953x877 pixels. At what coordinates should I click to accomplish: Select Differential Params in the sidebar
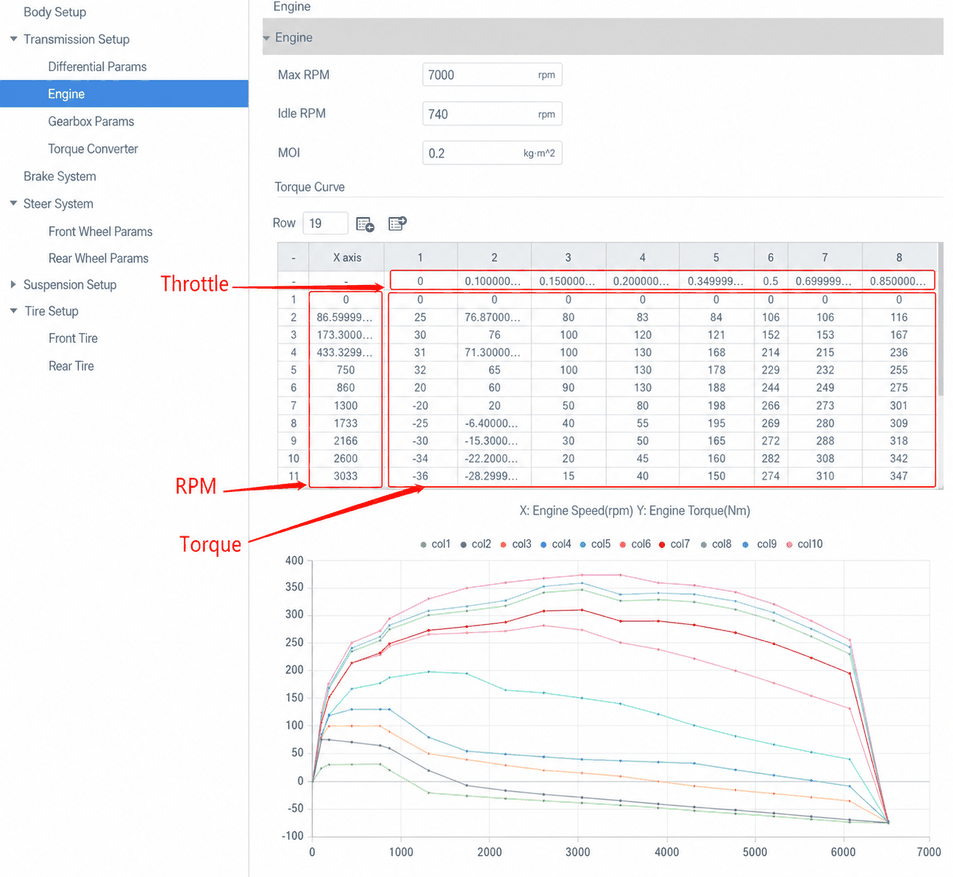[x=97, y=67]
